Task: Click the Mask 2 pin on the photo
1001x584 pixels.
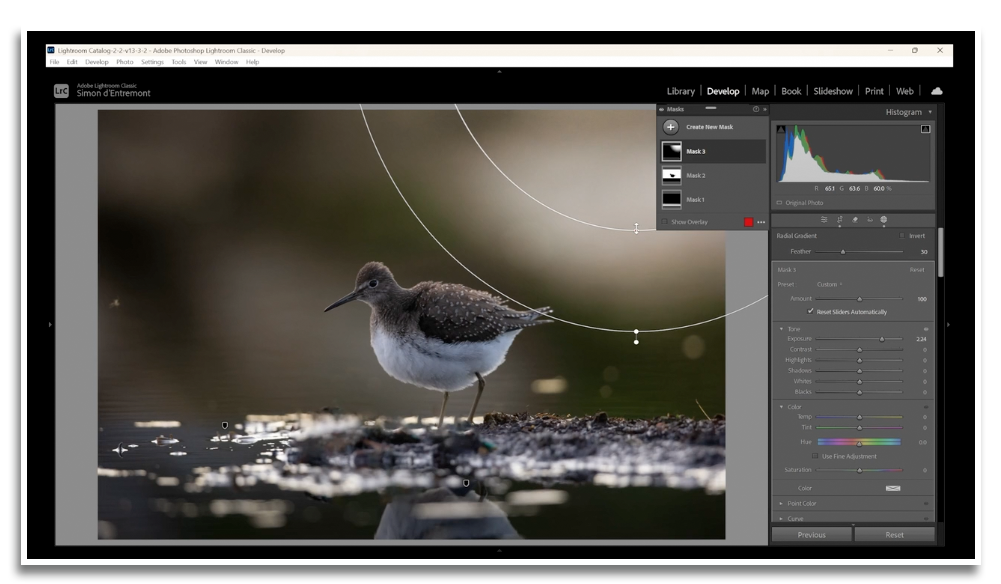Action: [x=225, y=425]
